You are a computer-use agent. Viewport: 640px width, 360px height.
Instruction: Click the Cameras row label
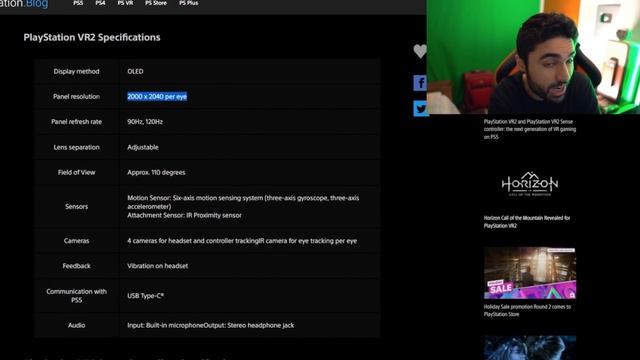[x=76, y=241]
